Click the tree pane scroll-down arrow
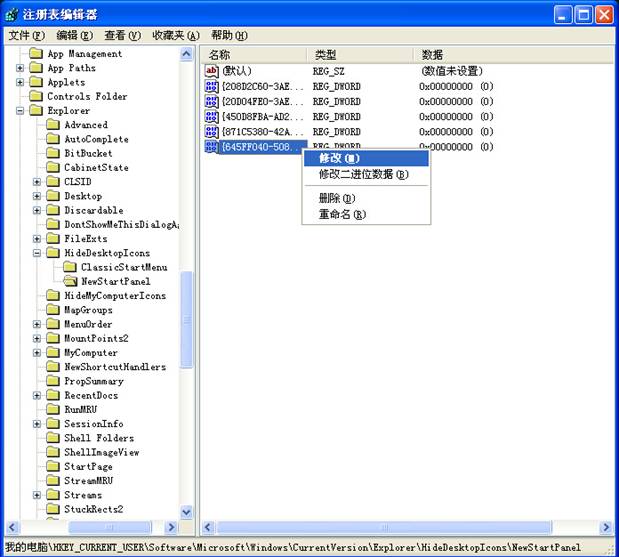The width and height of the screenshot is (619, 557). click(x=186, y=512)
